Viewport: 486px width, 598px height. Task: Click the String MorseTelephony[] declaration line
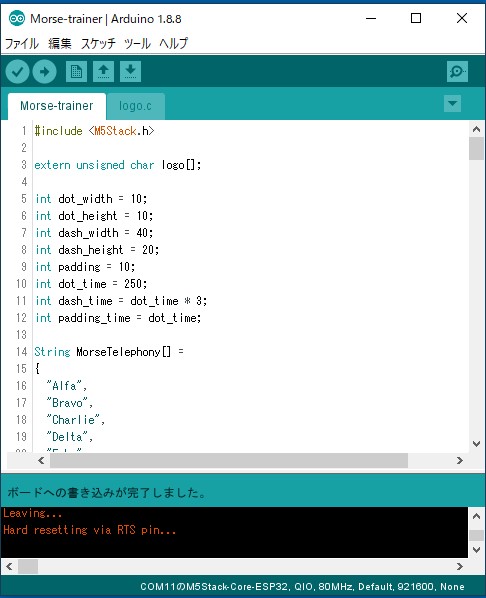pos(109,352)
